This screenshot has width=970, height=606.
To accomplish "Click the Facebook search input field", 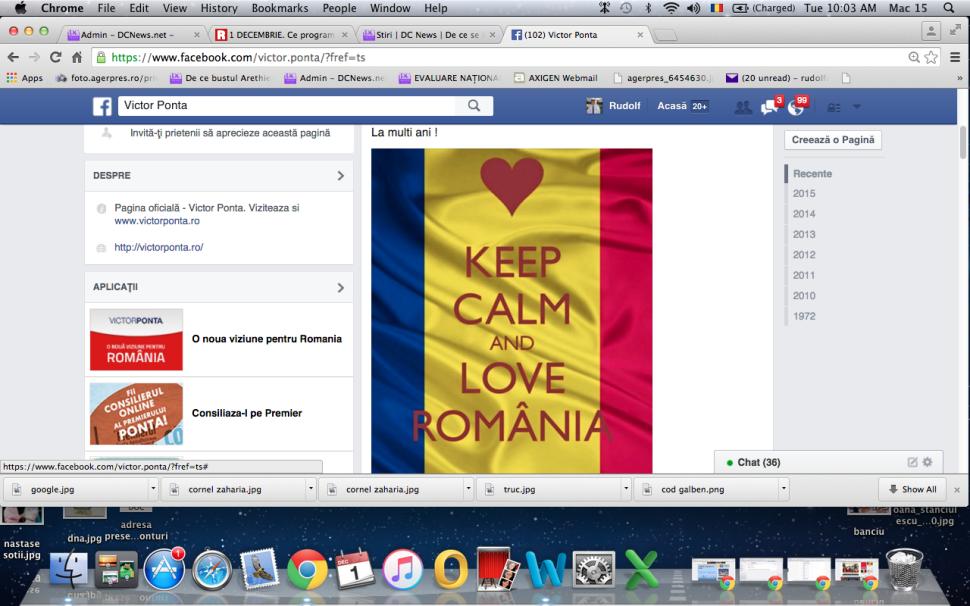I will pyautogui.click(x=285, y=105).
